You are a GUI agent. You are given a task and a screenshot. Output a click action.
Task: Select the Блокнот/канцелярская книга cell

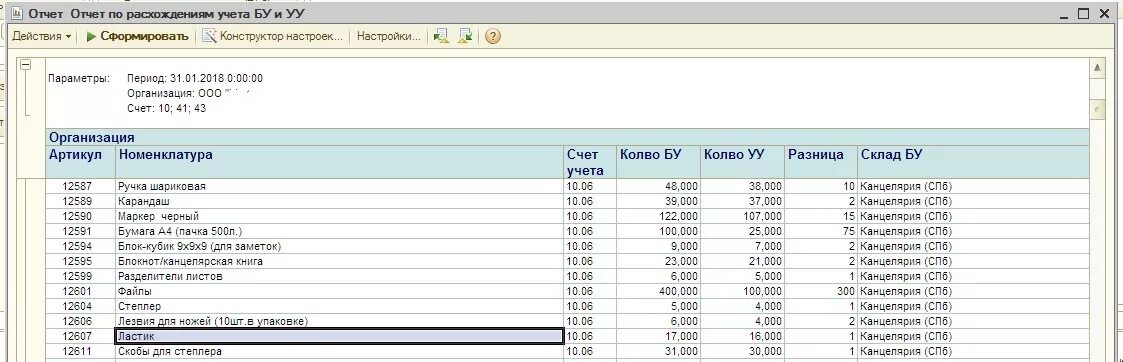[x=340, y=262]
